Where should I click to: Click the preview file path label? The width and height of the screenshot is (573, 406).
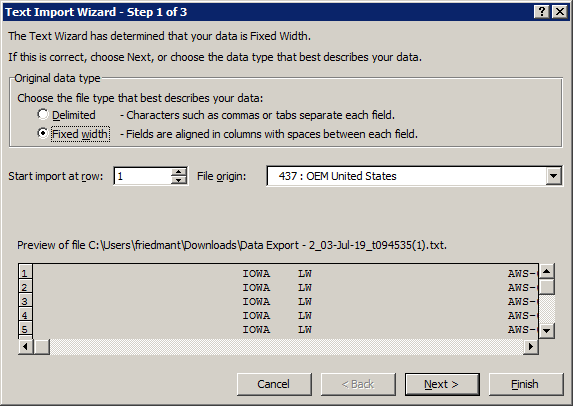pos(232,245)
